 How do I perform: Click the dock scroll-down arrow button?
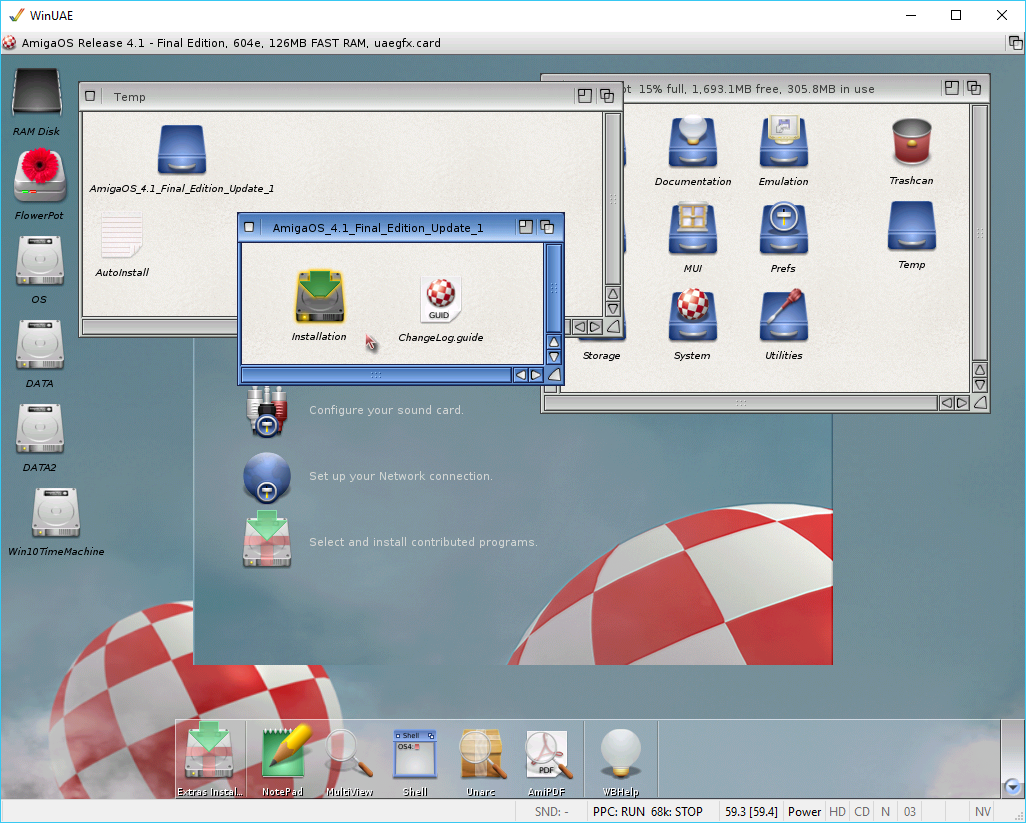[1012, 786]
